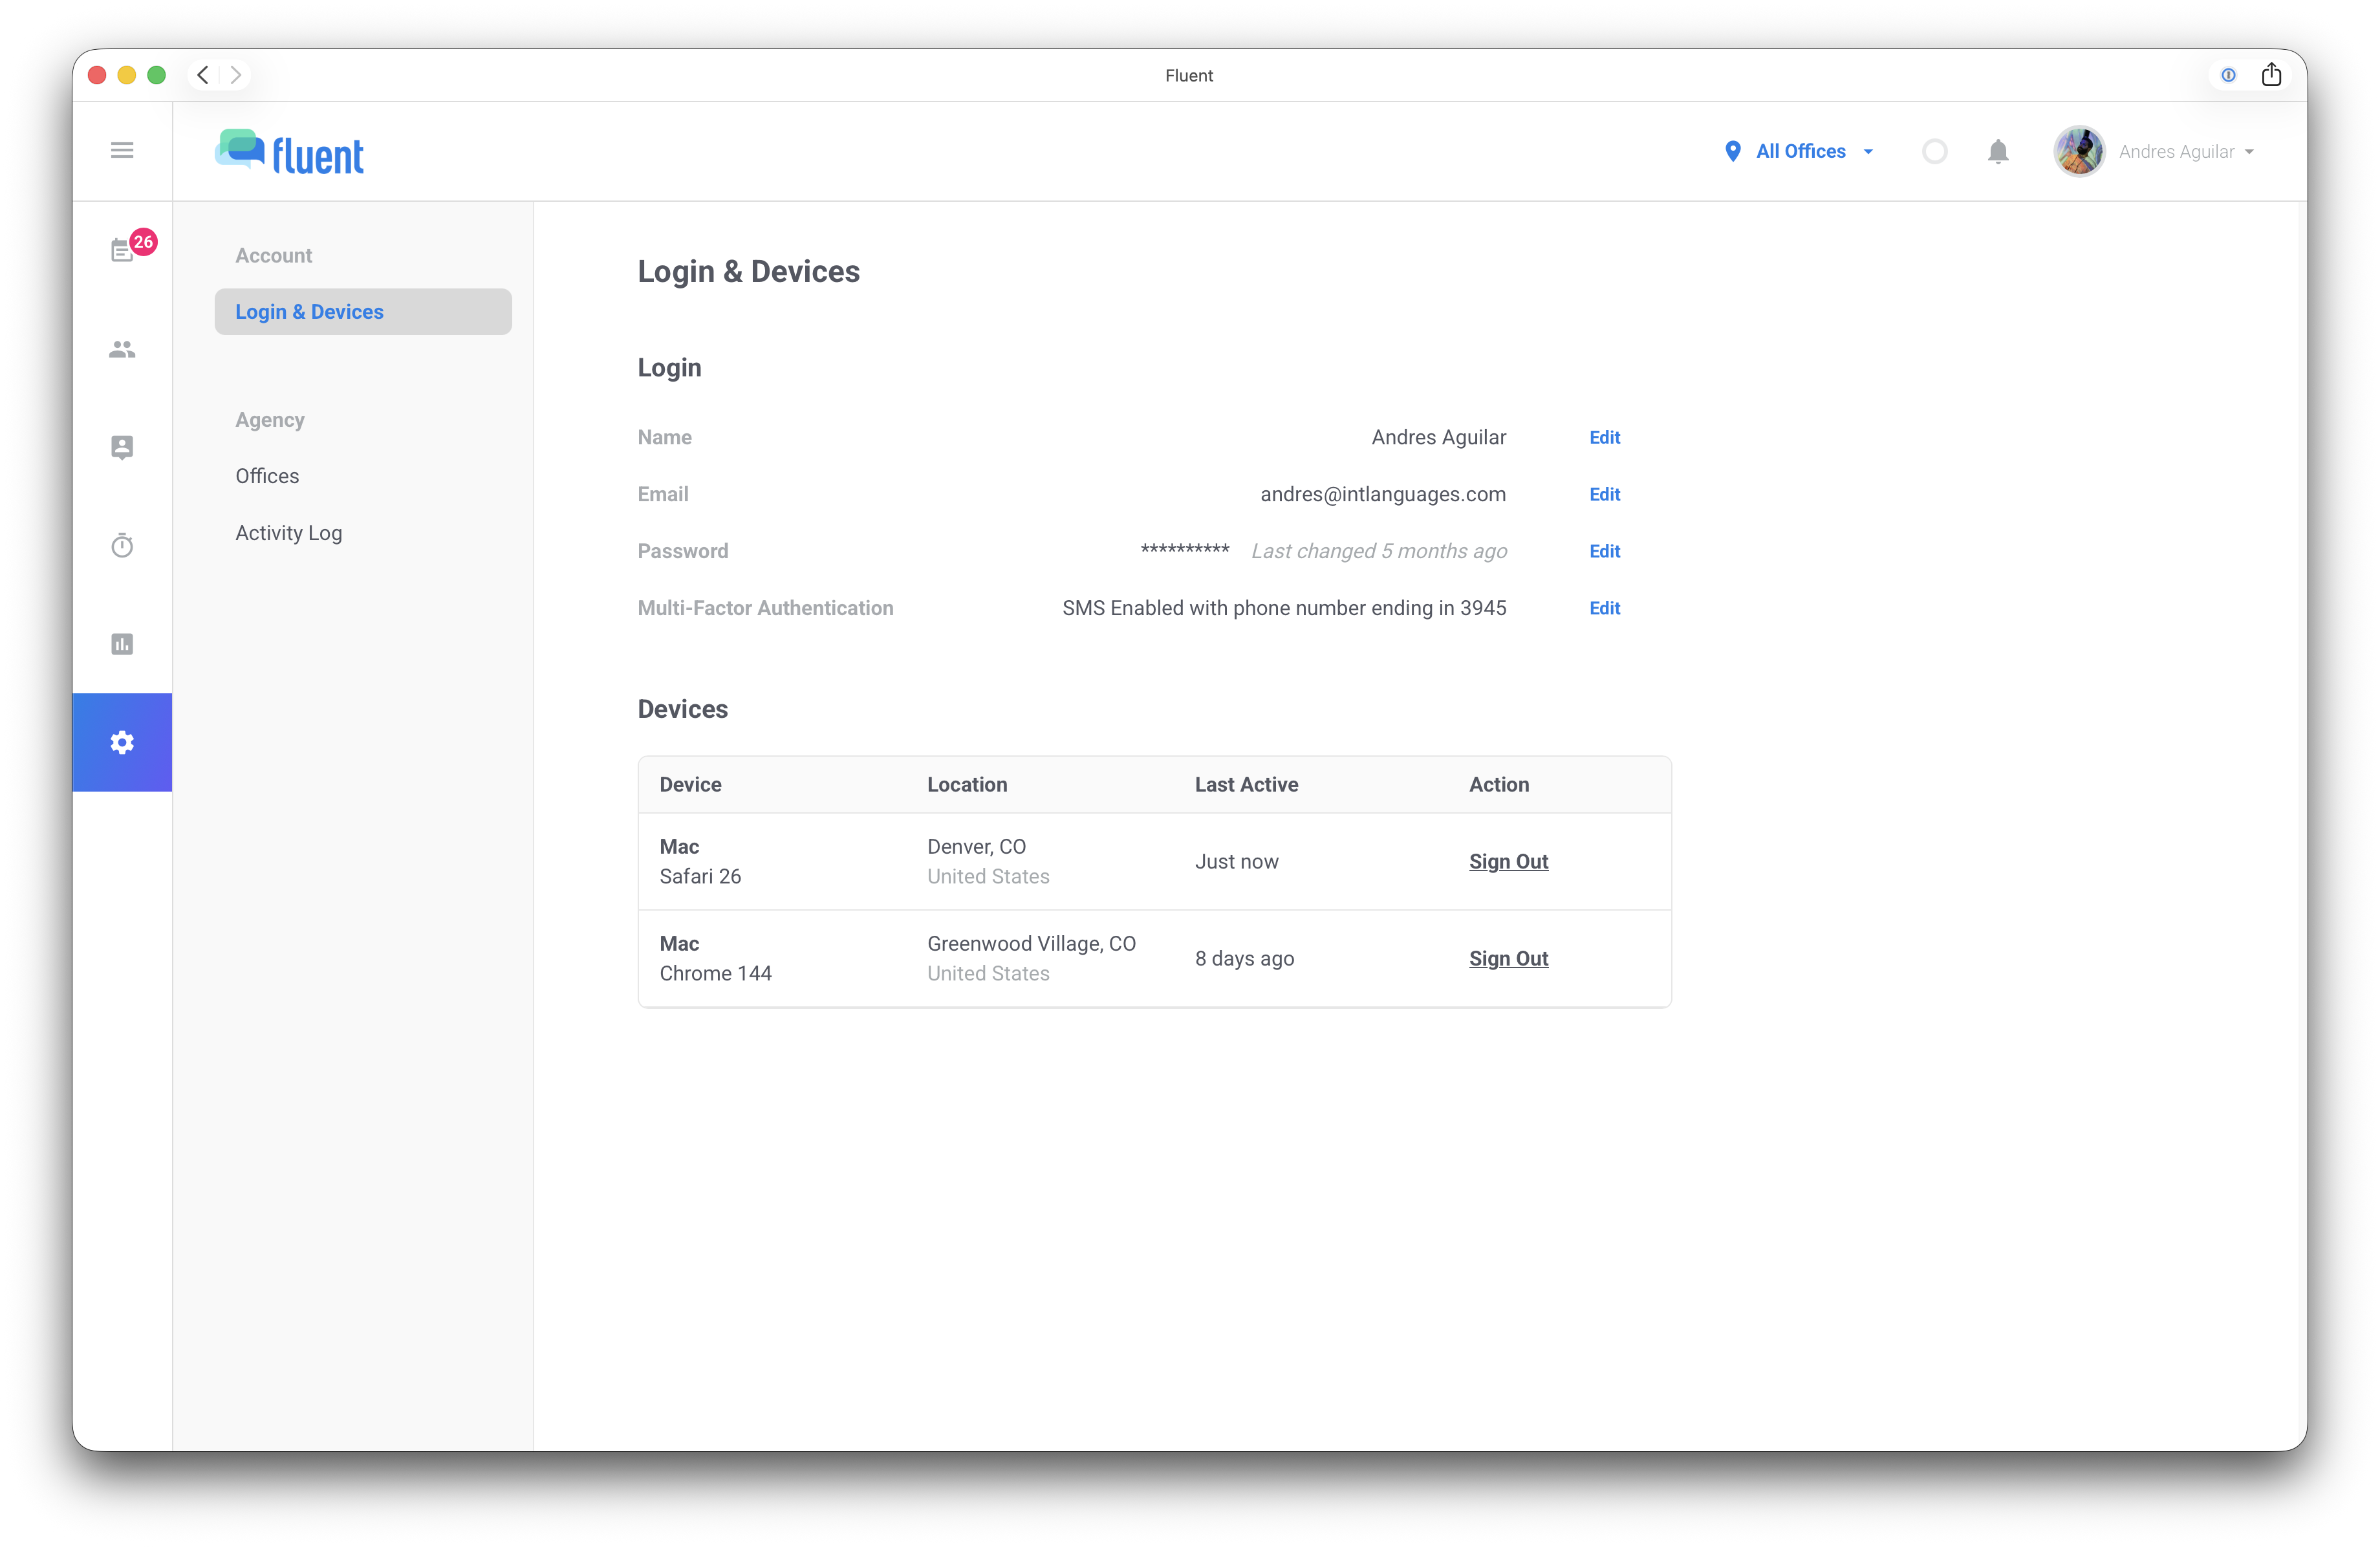Open the hamburger navigation menu

point(122,150)
